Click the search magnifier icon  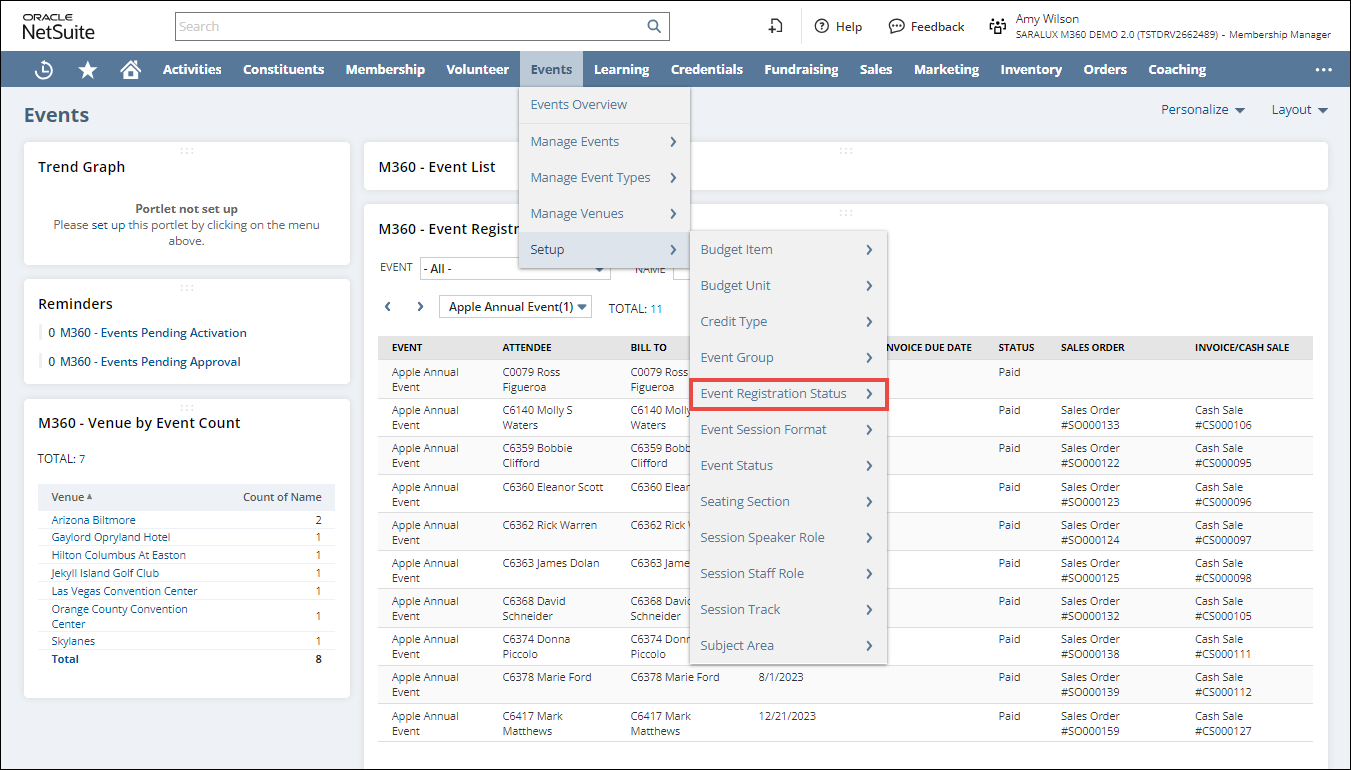click(x=654, y=27)
